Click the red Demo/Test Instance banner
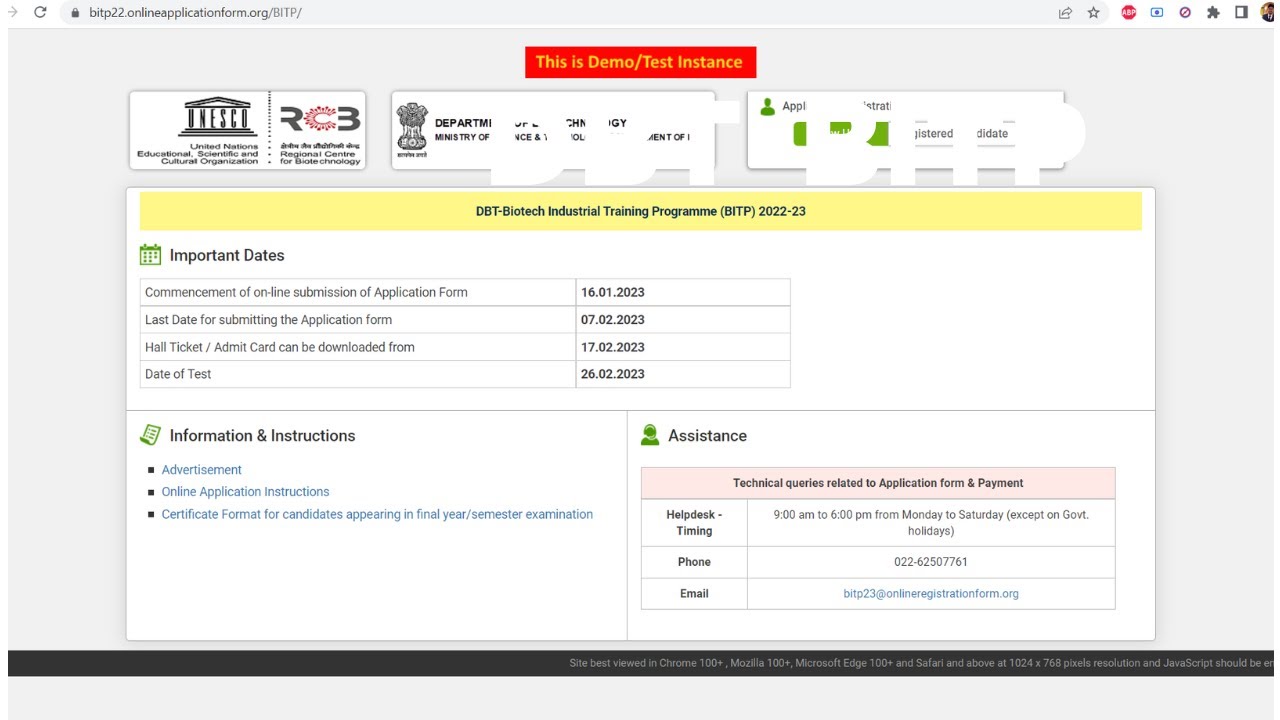This screenshot has width=1280, height=720. click(640, 62)
